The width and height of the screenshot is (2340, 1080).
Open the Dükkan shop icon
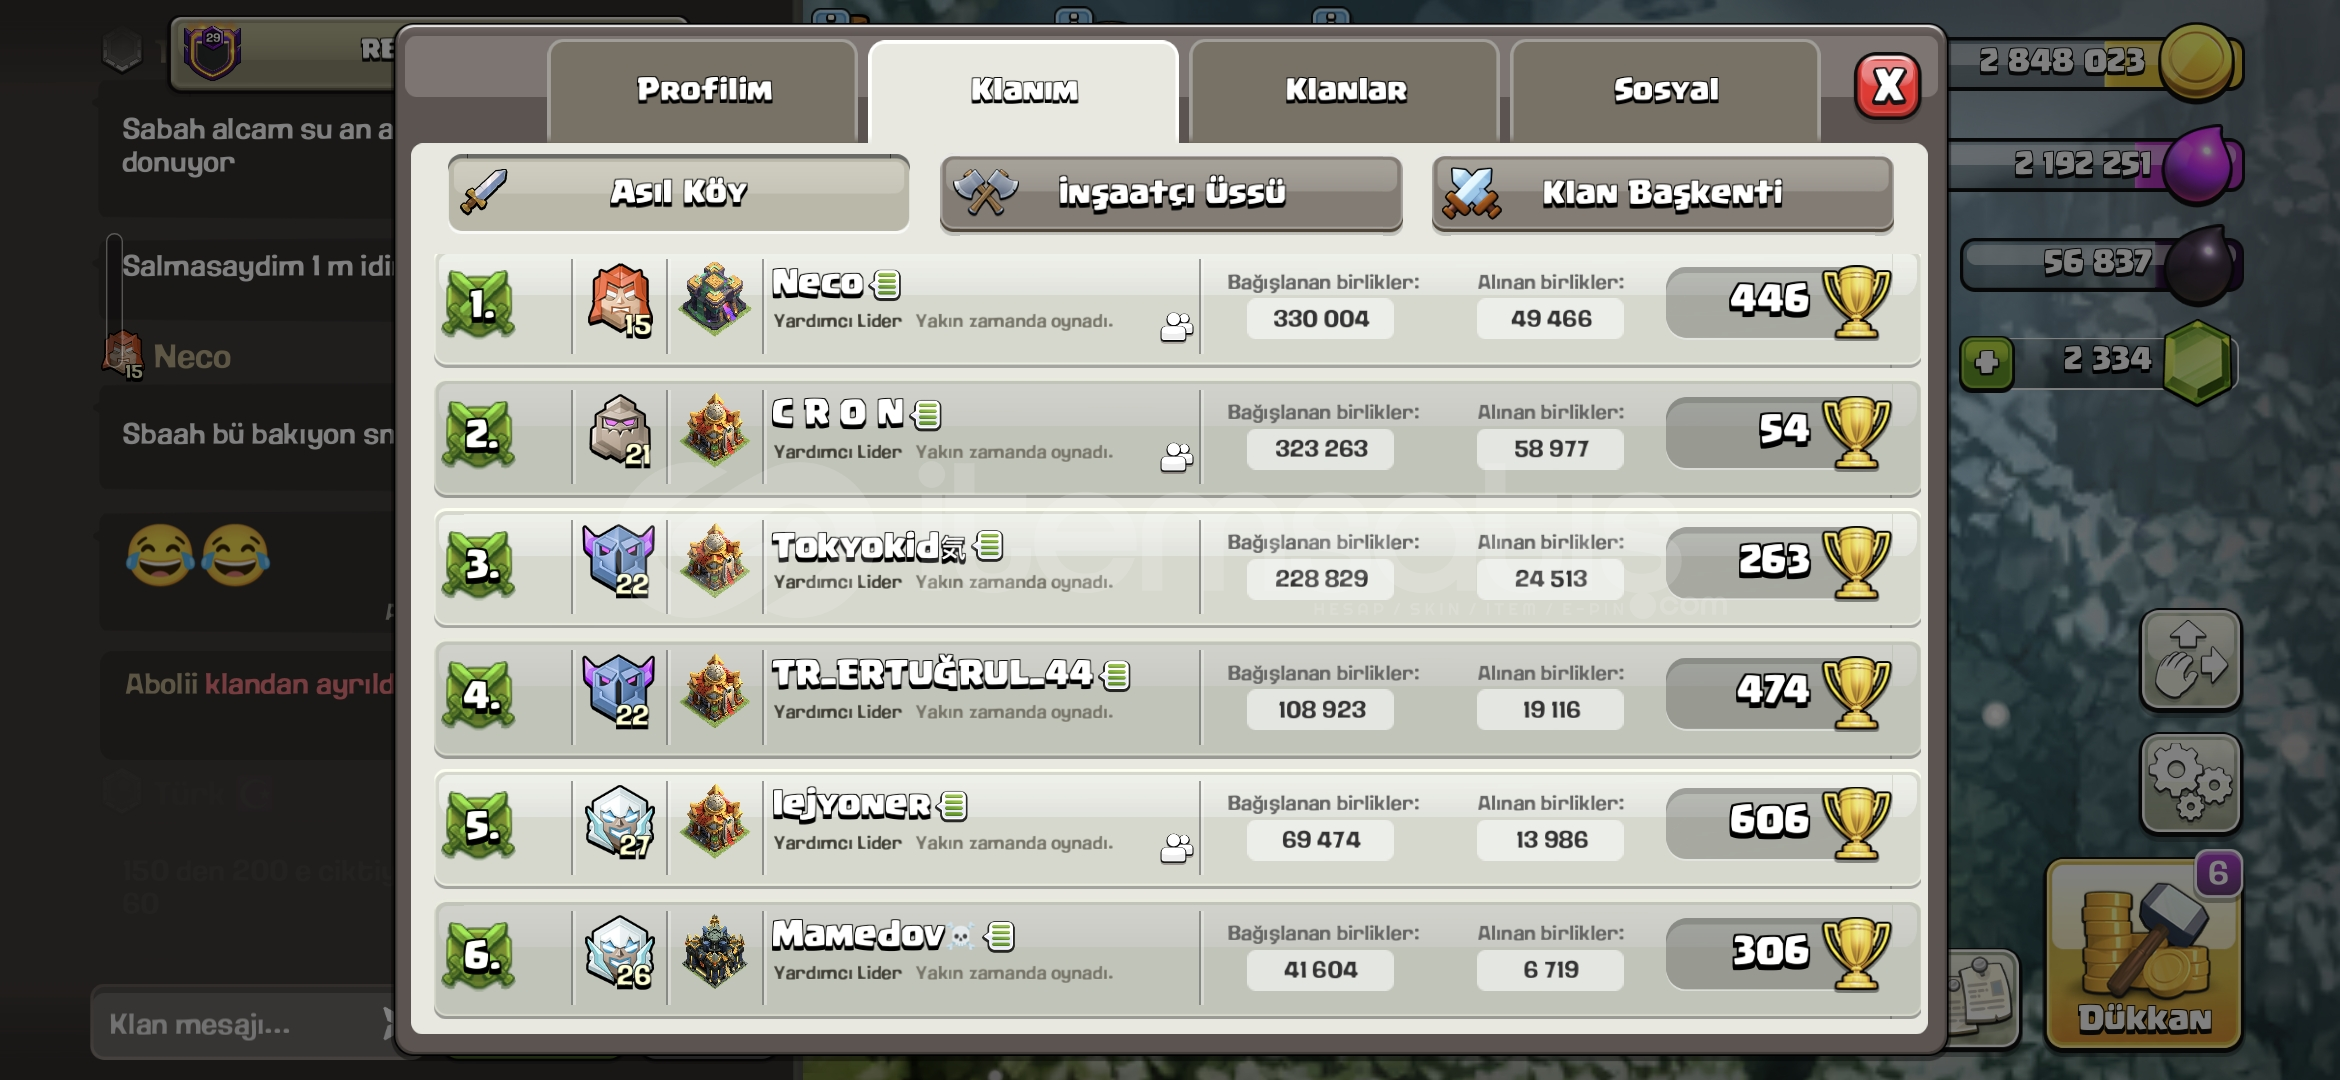(2144, 953)
